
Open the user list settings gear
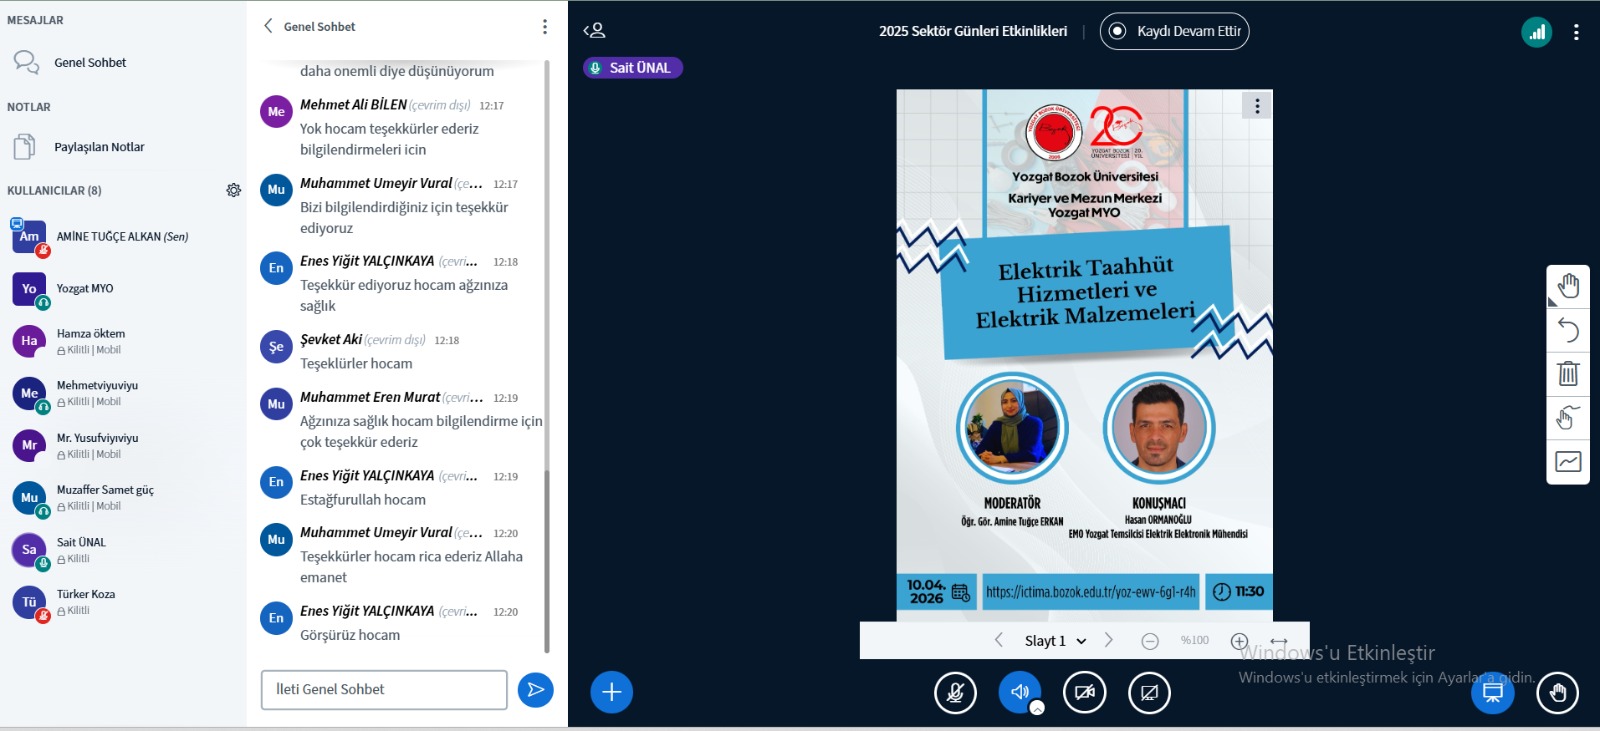click(x=233, y=190)
